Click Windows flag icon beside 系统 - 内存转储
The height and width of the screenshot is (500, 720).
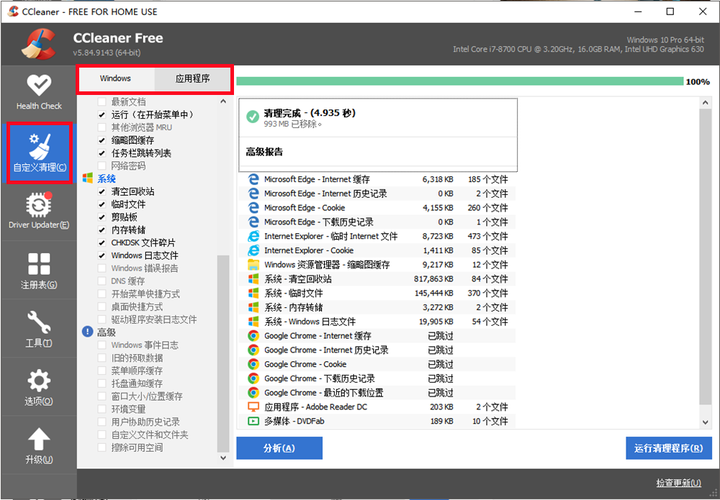[x=253, y=307]
